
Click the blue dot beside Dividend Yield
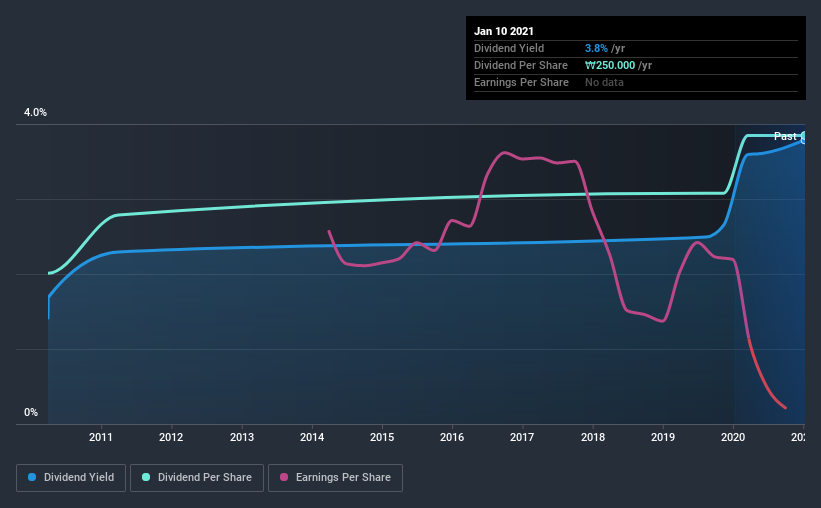tap(31, 478)
